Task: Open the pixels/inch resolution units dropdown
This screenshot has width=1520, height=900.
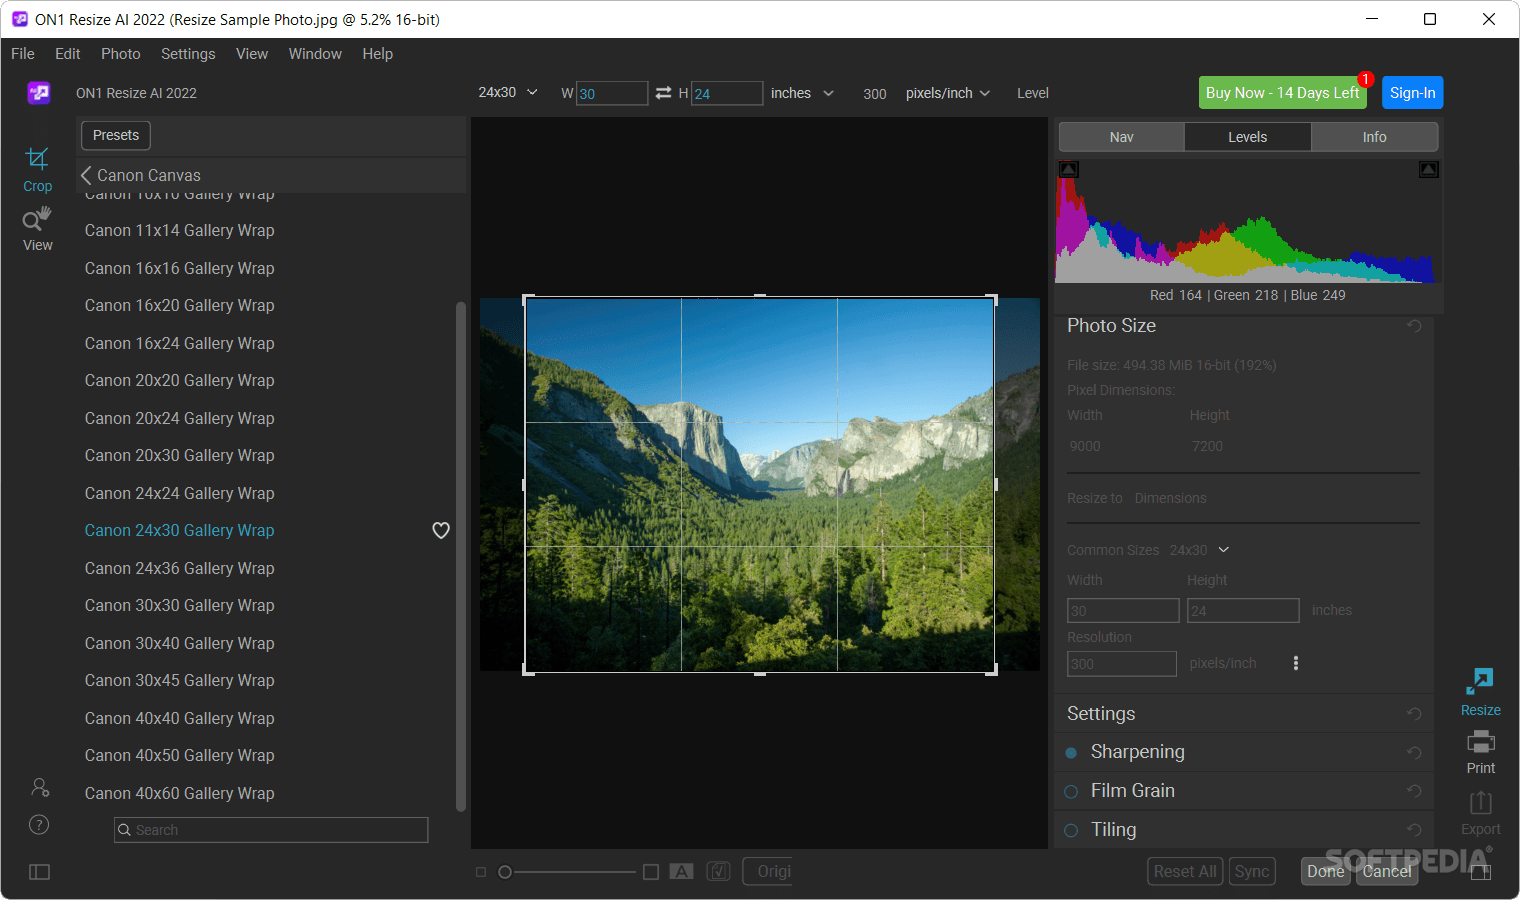Action: 948,93
